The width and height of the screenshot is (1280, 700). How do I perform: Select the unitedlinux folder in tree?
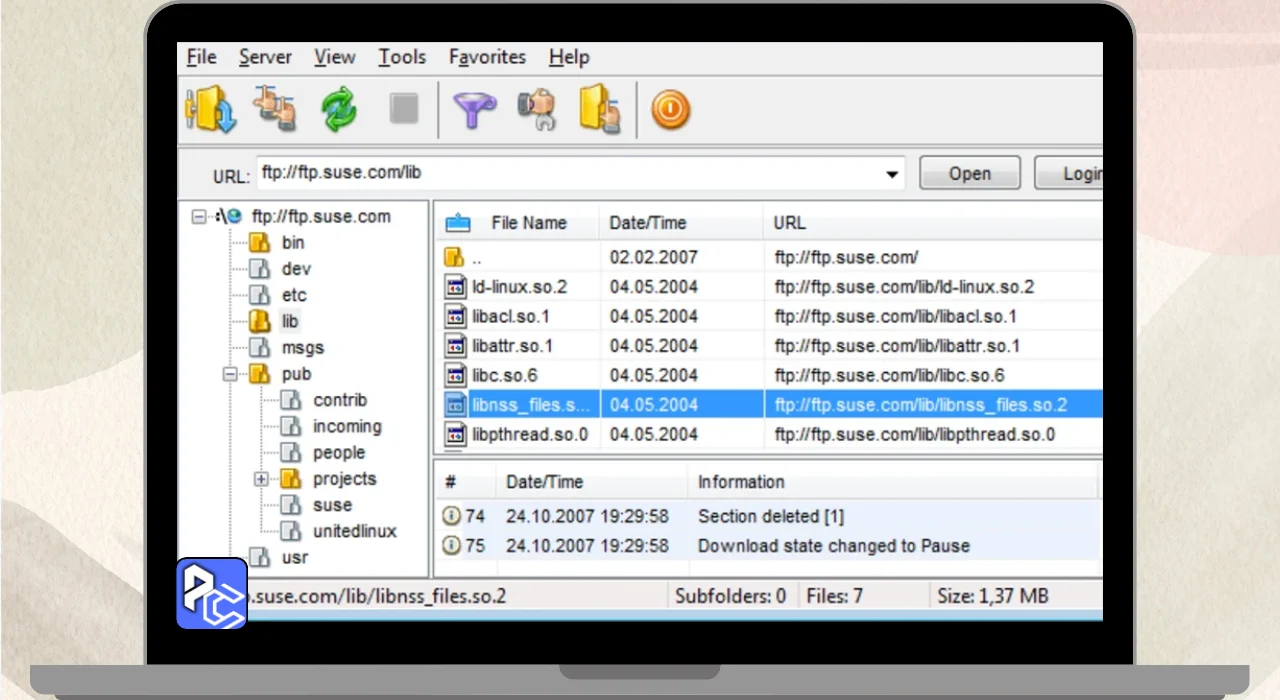tap(354, 531)
